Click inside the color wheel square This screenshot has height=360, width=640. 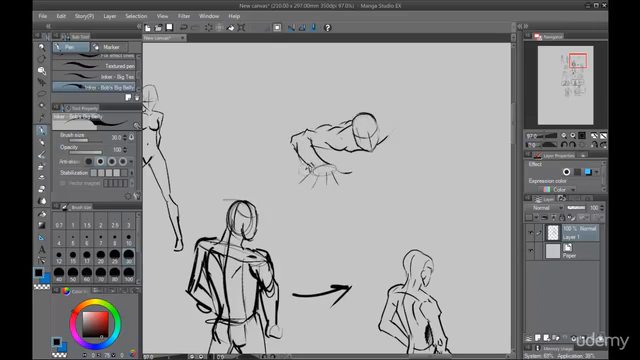pyautogui.click(x=96, y=324)
